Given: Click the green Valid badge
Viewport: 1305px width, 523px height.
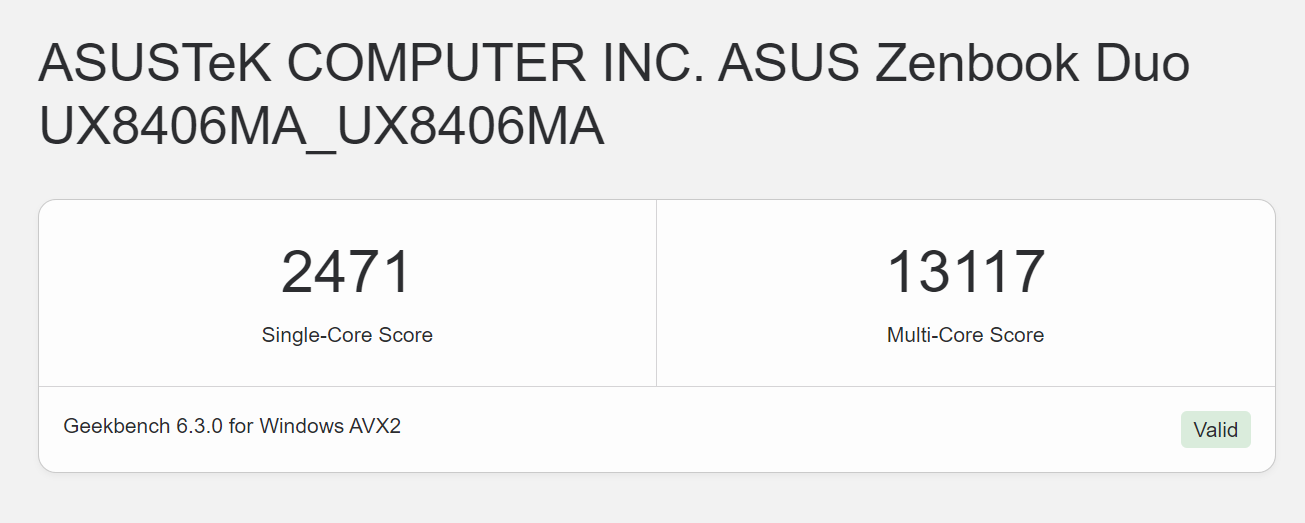Looking at the screenshot, I should [1215, 430].
